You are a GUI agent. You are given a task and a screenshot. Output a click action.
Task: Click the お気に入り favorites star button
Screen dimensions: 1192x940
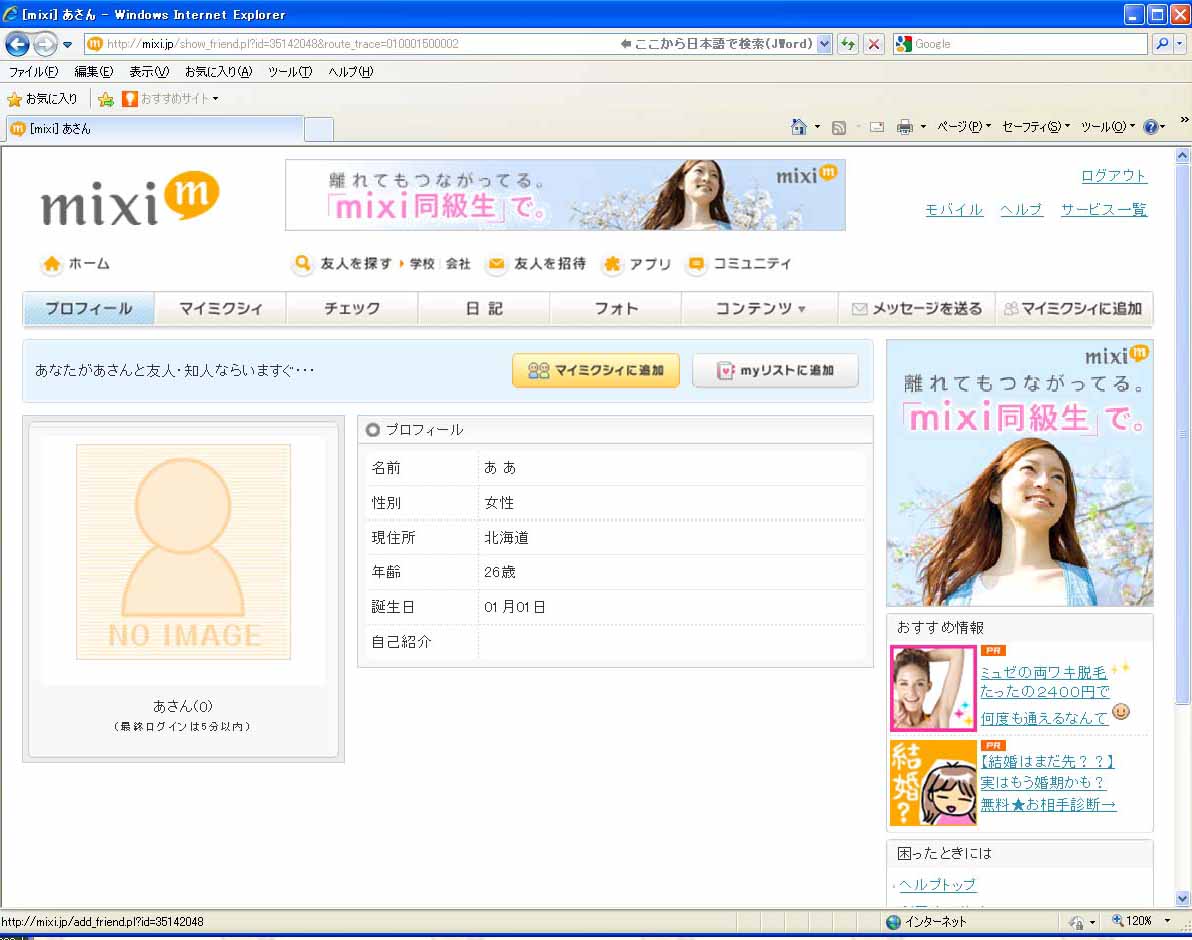[x=43, y=99]
